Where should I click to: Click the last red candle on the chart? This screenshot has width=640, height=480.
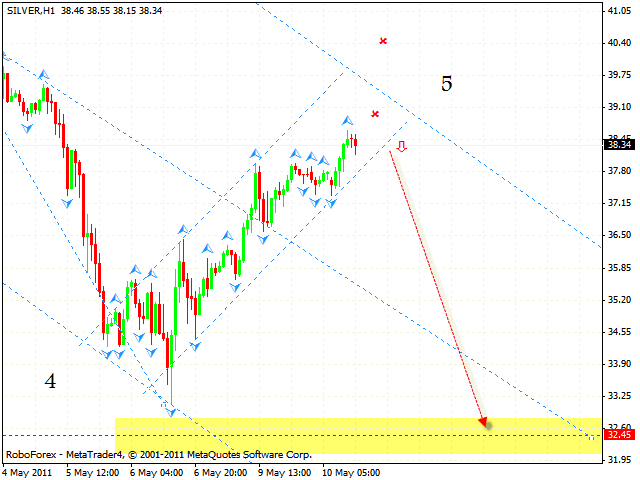(355, 145)
